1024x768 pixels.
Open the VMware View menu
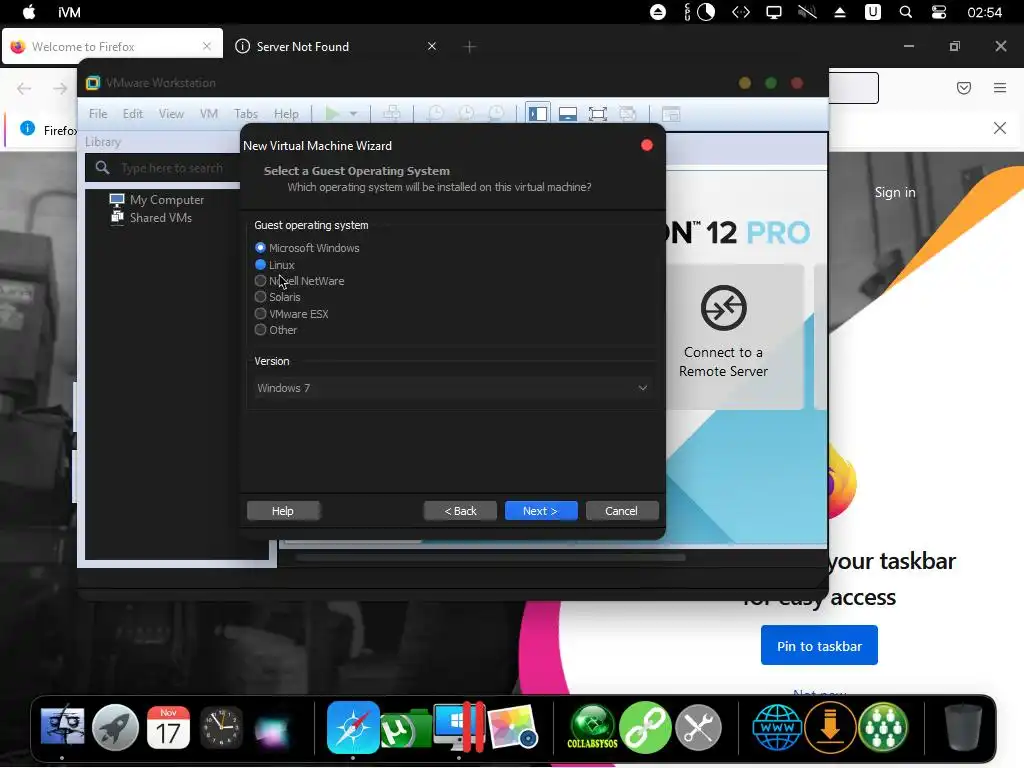[x=171, y=114]
